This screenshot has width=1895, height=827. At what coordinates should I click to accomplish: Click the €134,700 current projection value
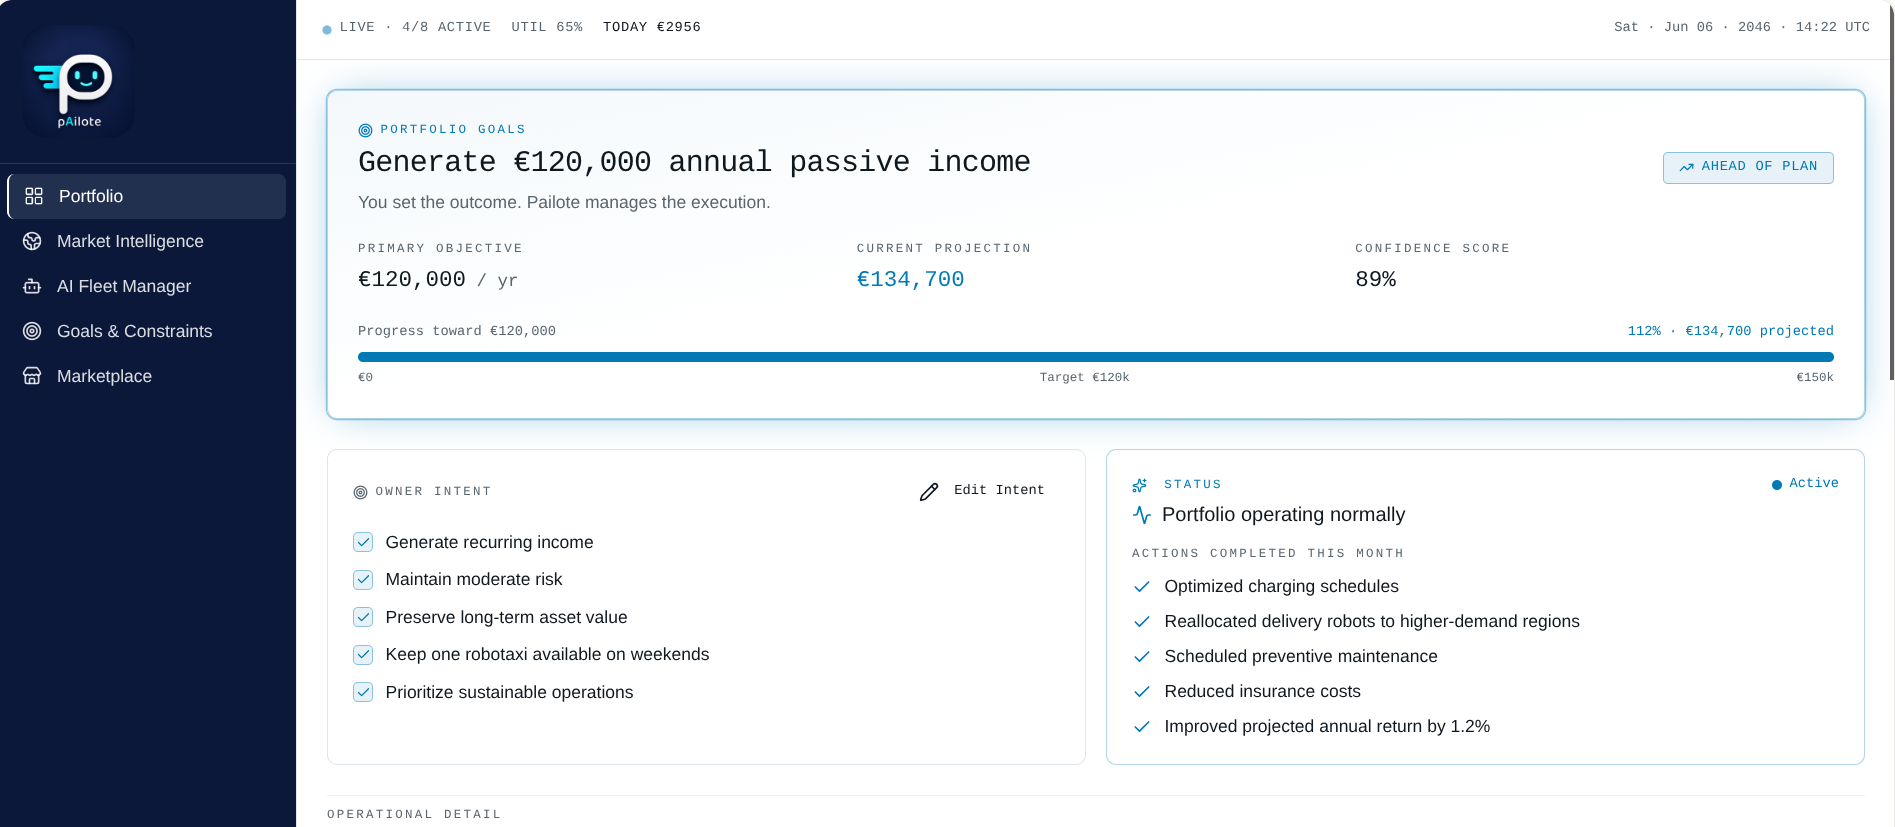[910, 280]
